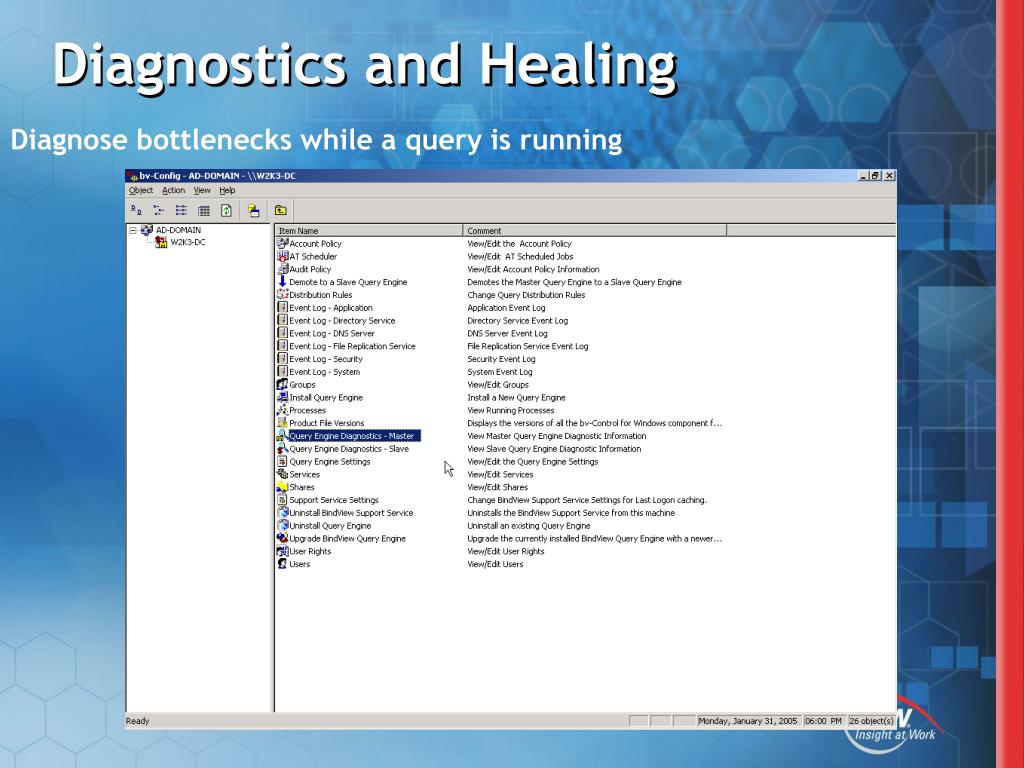This screenshot has width=1024, height=768.
Task: Click the '06:00 PM' status bar time
Action: click(x=823, y=721)
